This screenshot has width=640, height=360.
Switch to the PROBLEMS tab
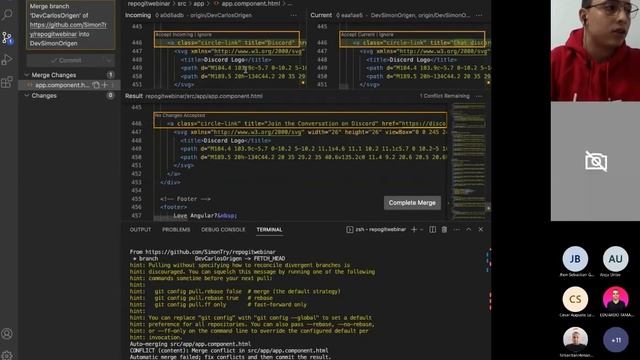click(x=176, y=229)
